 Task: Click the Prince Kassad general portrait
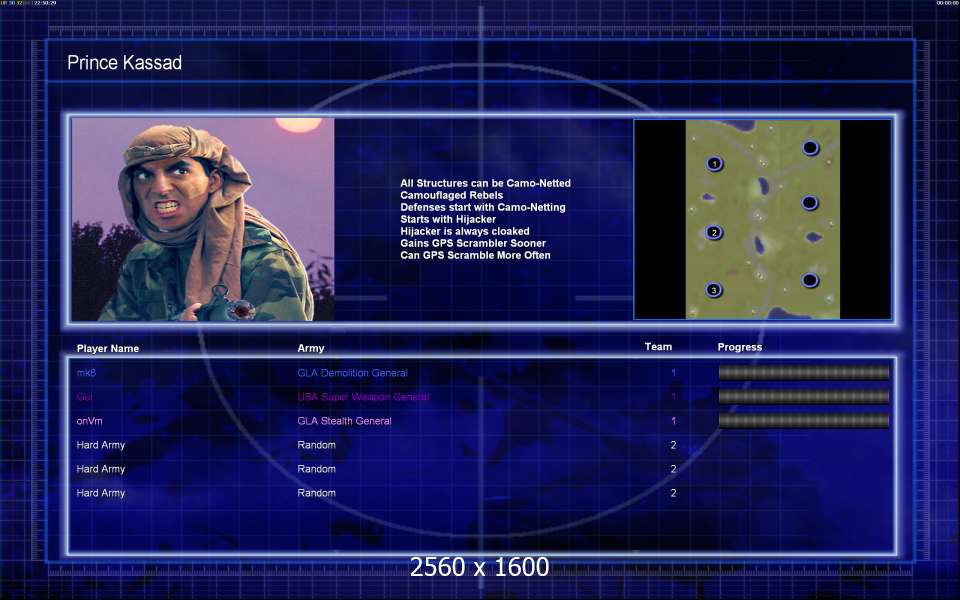tap(203, 219)
